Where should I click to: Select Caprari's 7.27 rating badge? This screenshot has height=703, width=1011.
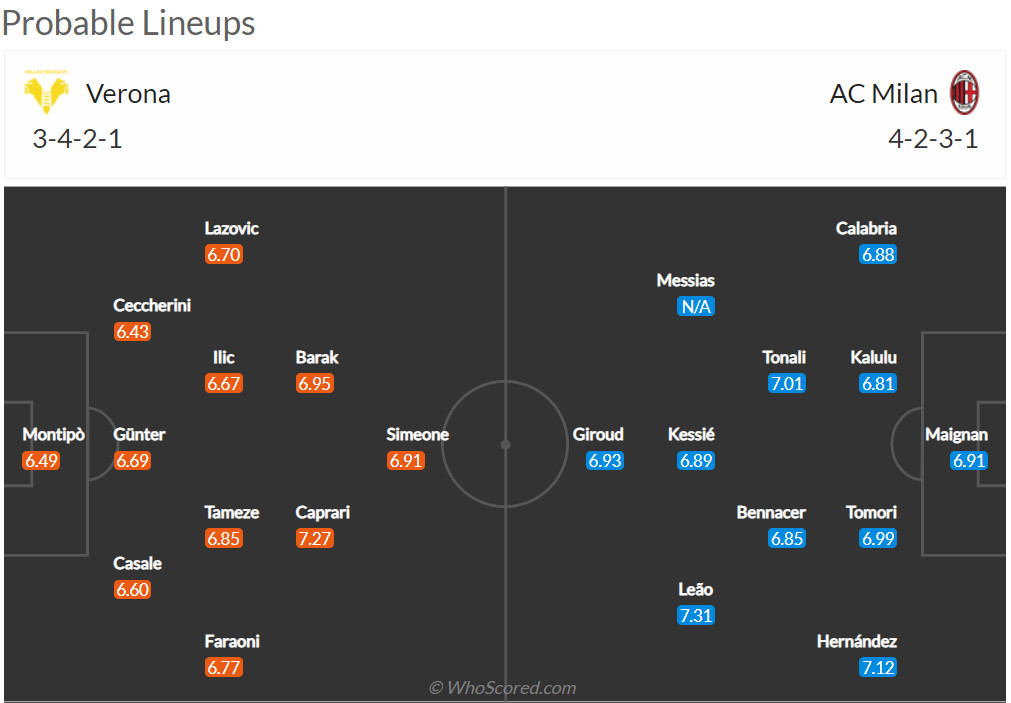[315, 538]
